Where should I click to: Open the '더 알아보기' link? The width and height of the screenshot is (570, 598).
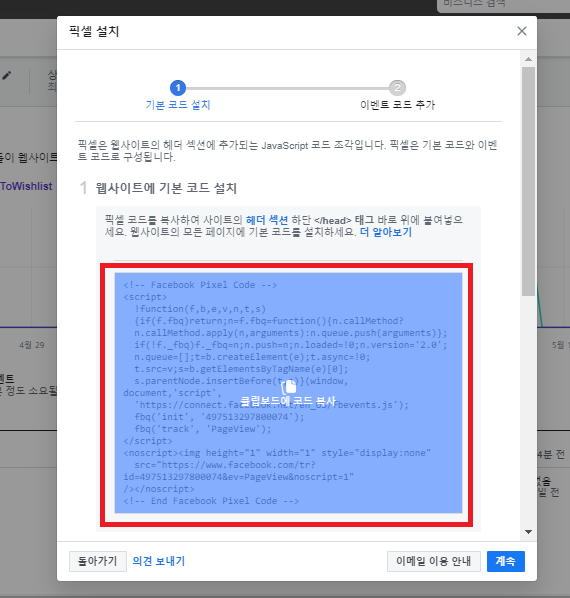point(386,232)
